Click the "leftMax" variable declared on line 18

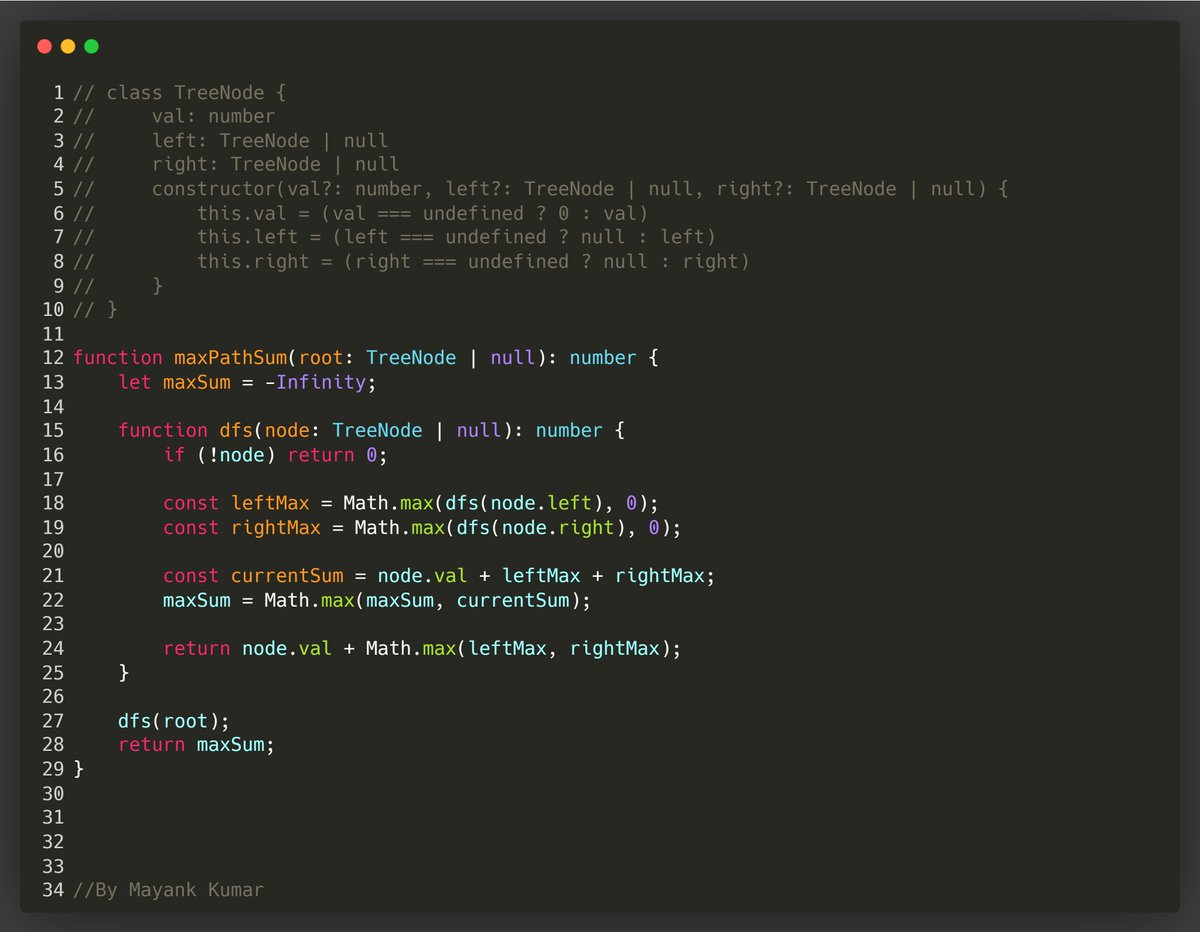tap(270, 503)
